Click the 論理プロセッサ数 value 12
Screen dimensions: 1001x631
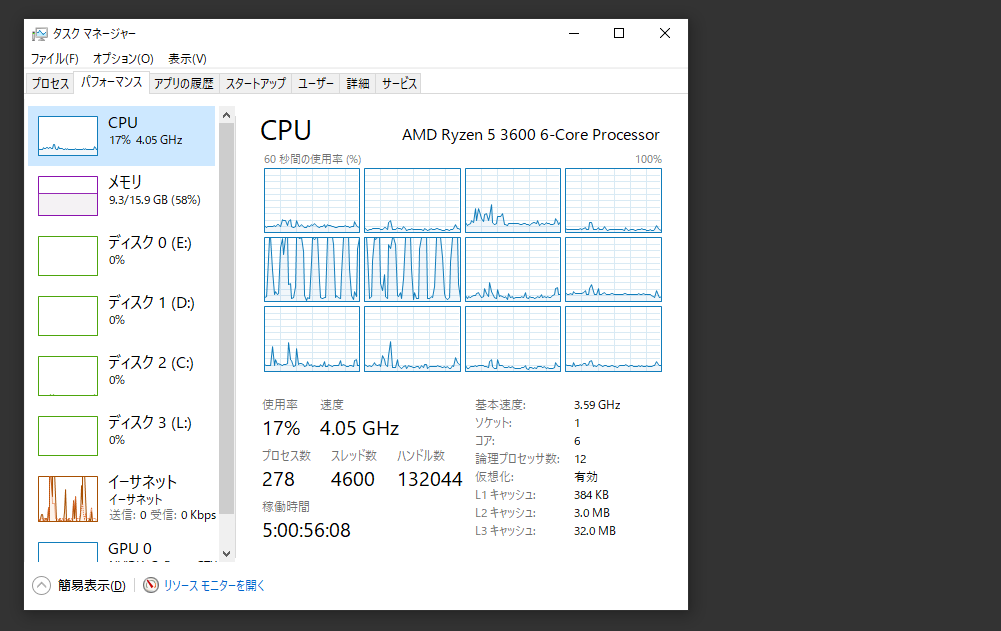pos(580,459)
